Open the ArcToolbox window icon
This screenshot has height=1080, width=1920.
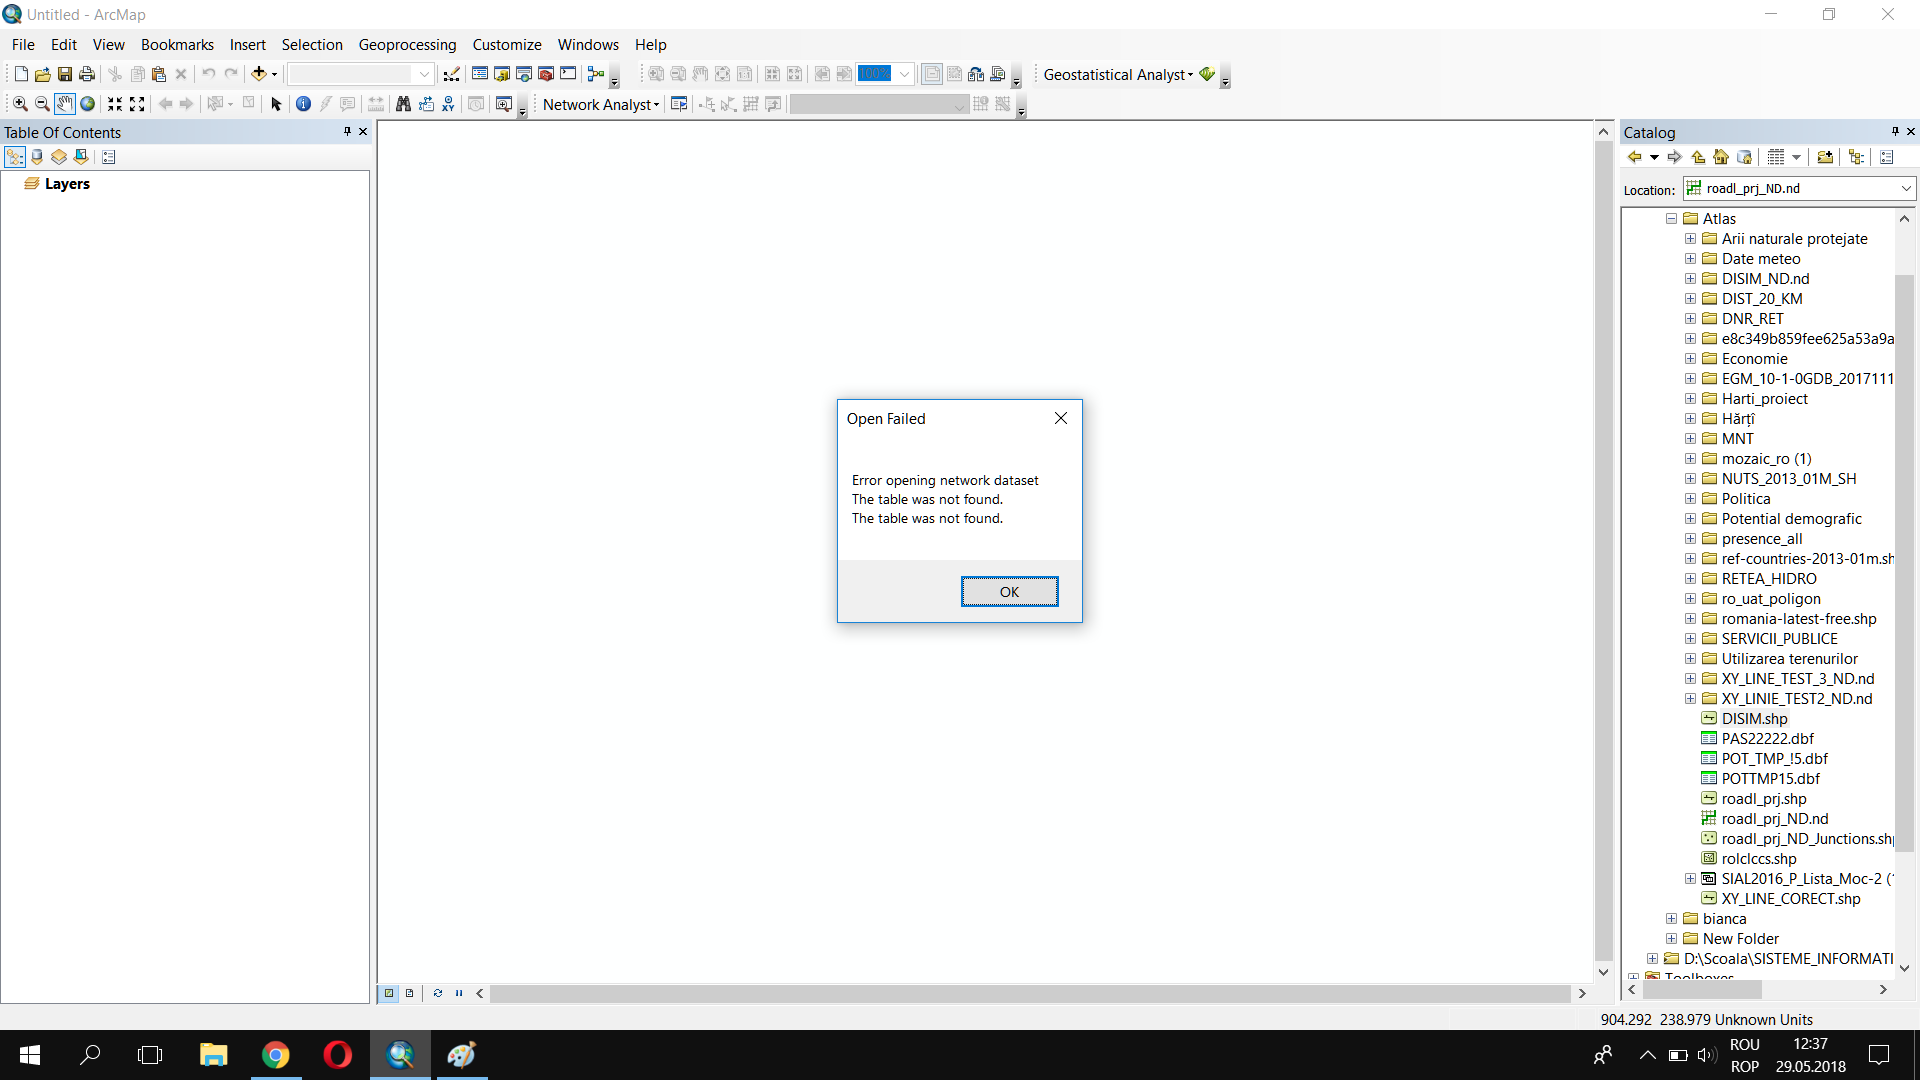point(546,74)
